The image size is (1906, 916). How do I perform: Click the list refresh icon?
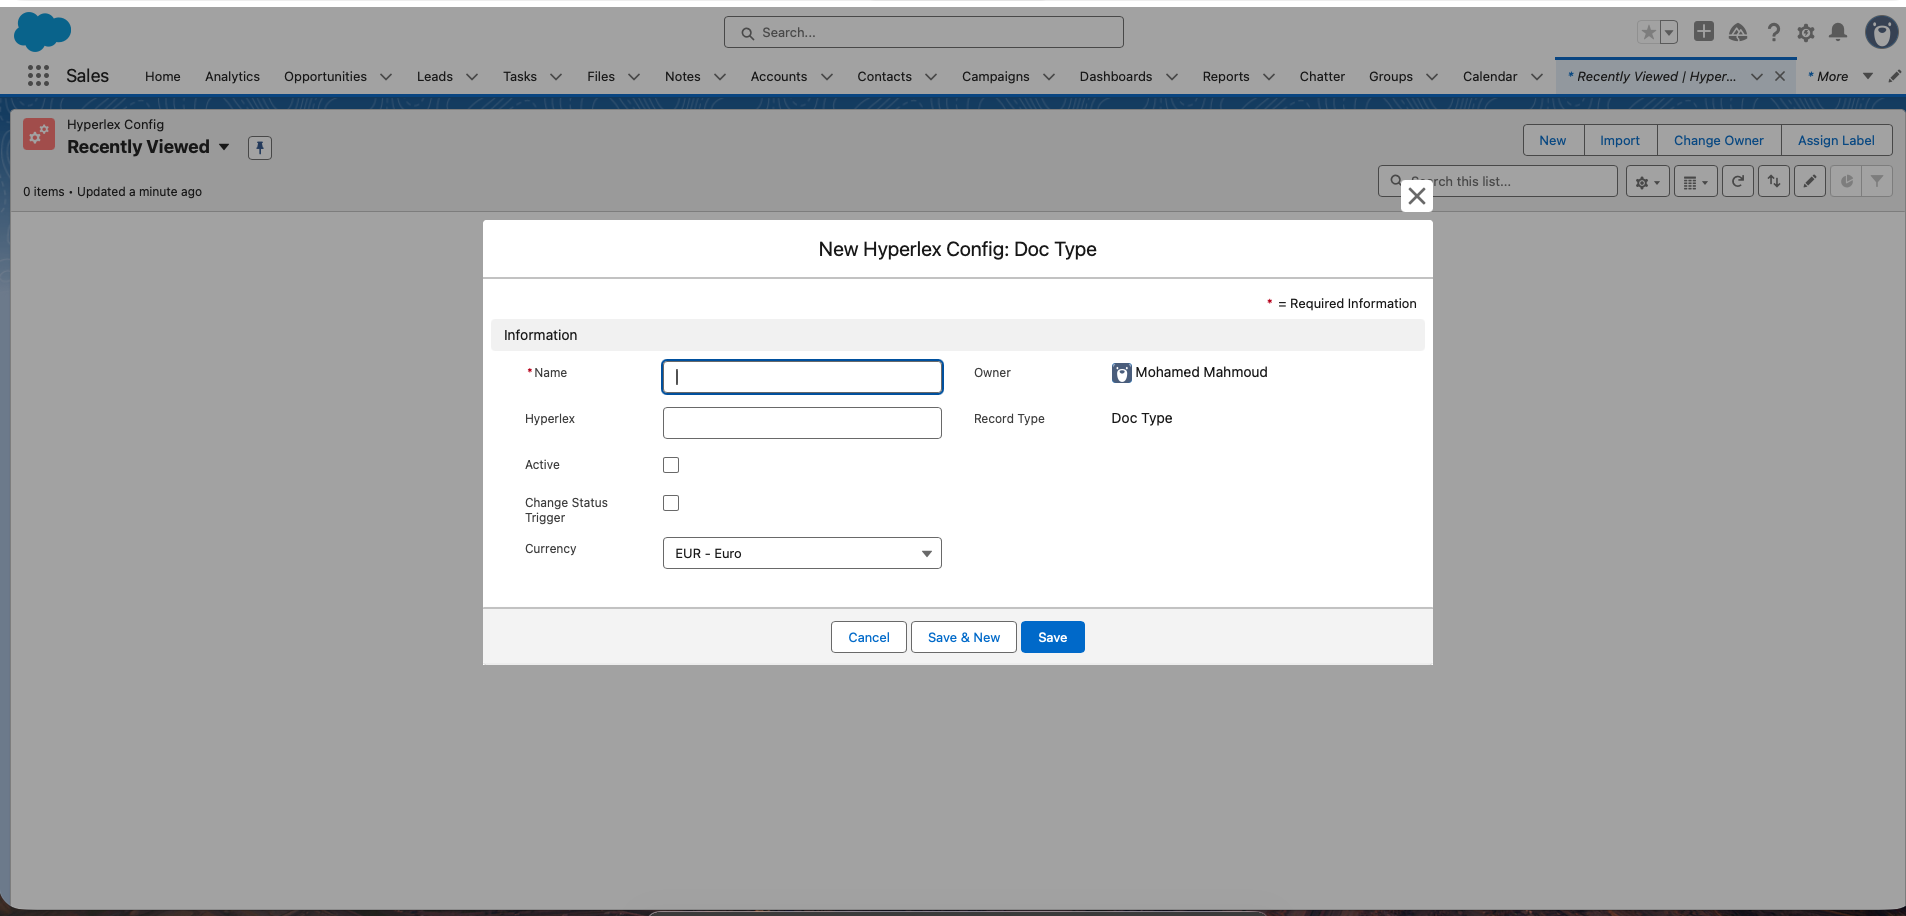click(1738, 181)
